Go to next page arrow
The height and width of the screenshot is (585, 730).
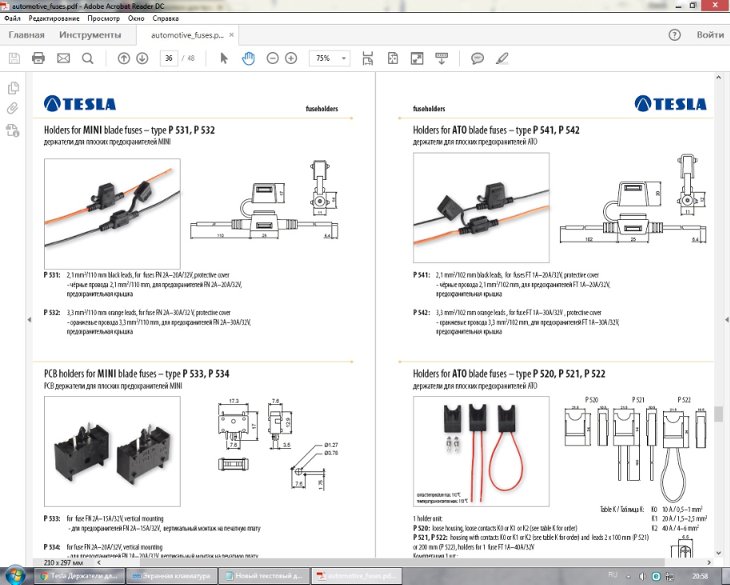(142, 58)
